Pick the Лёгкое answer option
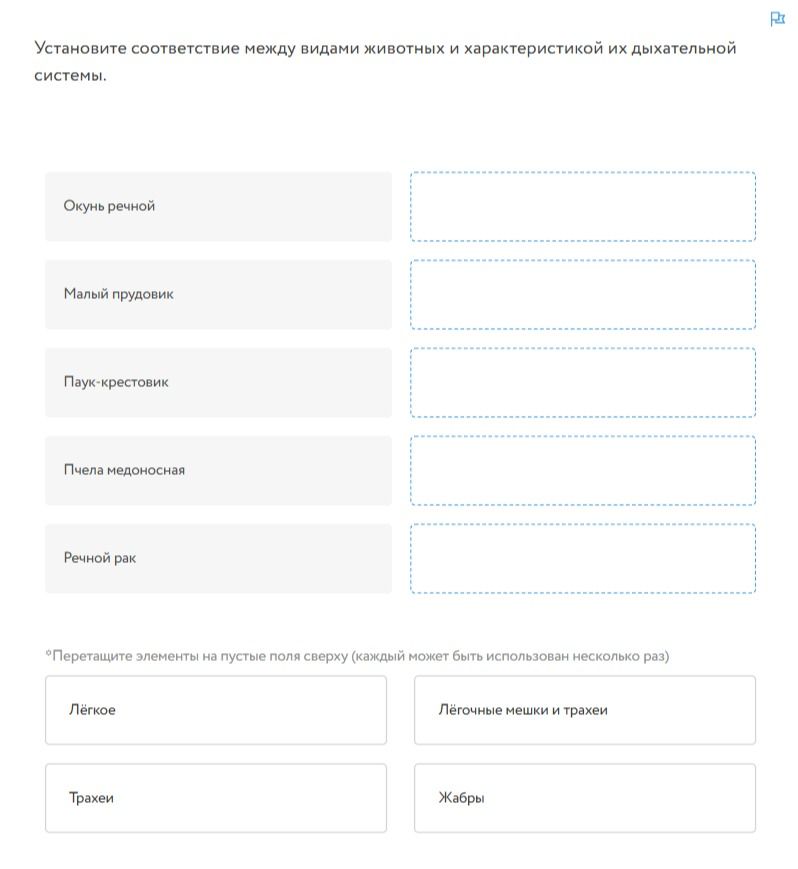Image resolution: width=798 pixels, height=869 pixels. (216, 710)
